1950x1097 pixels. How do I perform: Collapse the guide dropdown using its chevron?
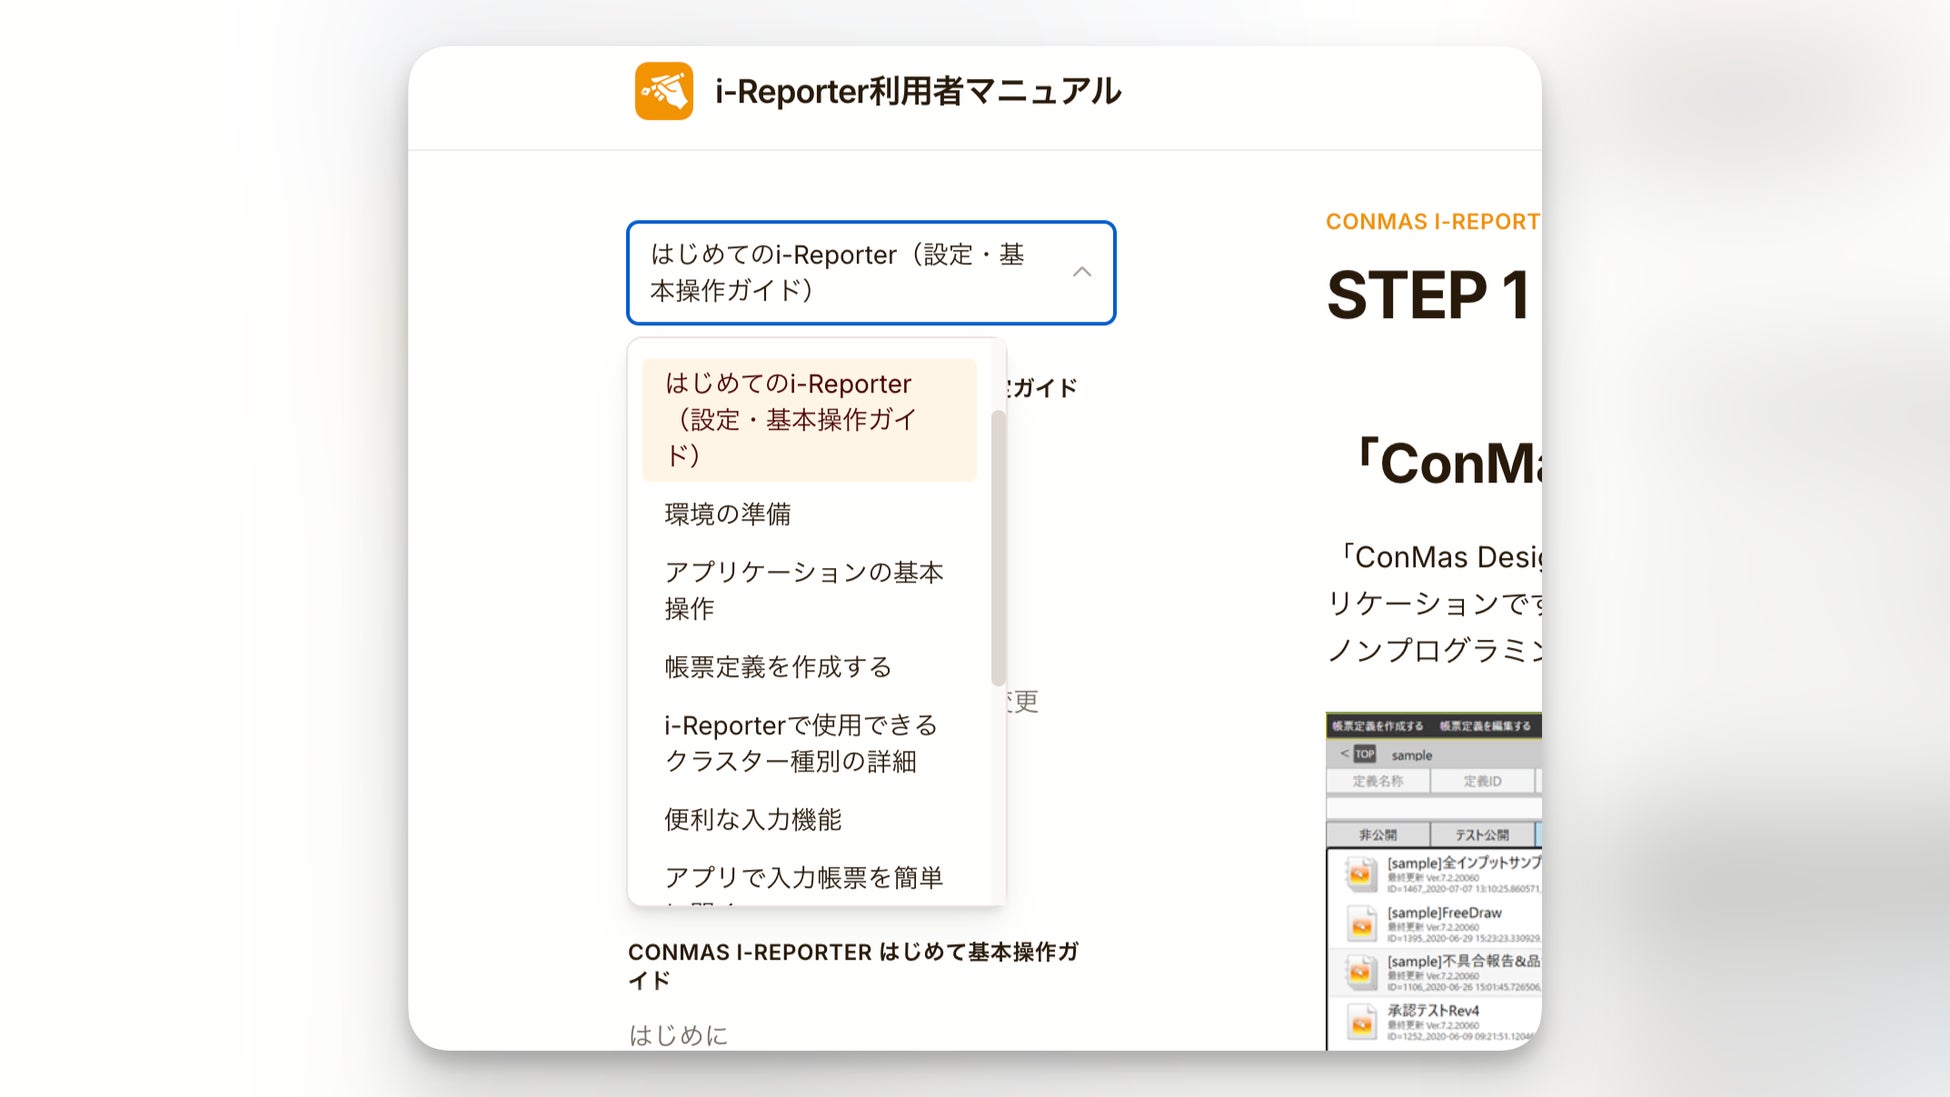pyautogui.click(x=1081, y=272)
